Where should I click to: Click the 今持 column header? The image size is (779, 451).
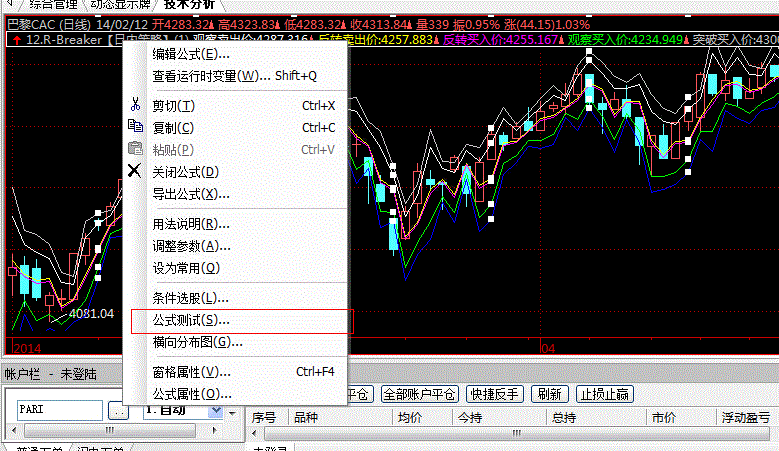click(470, 418)
